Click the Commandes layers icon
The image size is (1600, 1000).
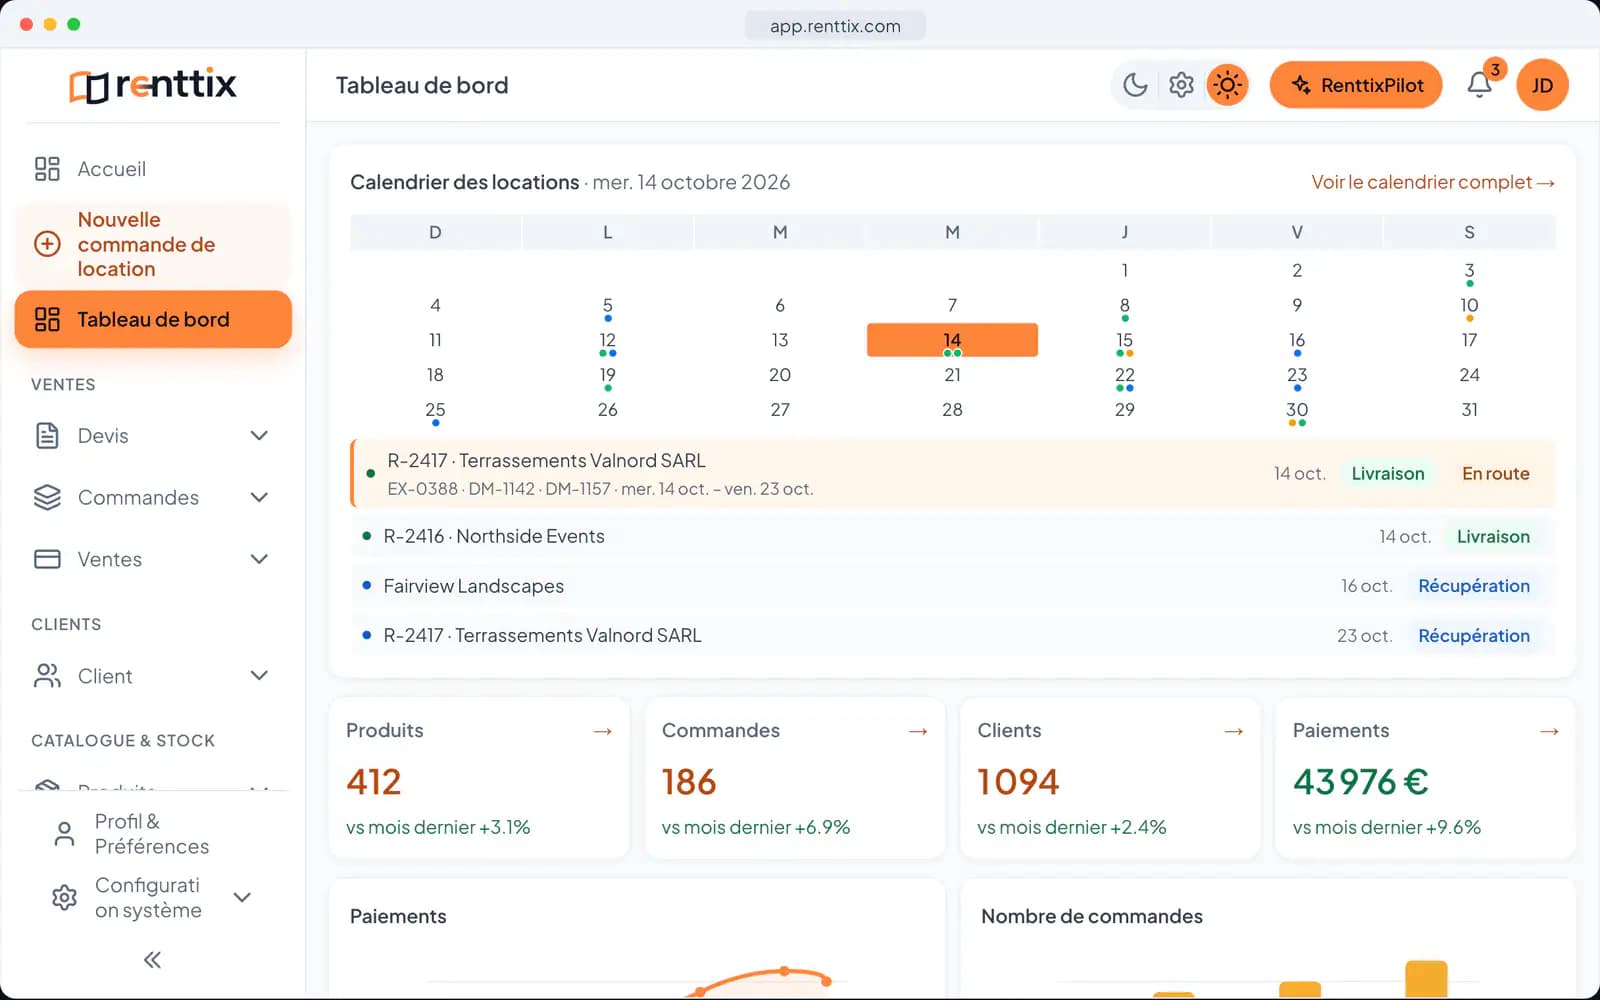click(x=47, y=498)
